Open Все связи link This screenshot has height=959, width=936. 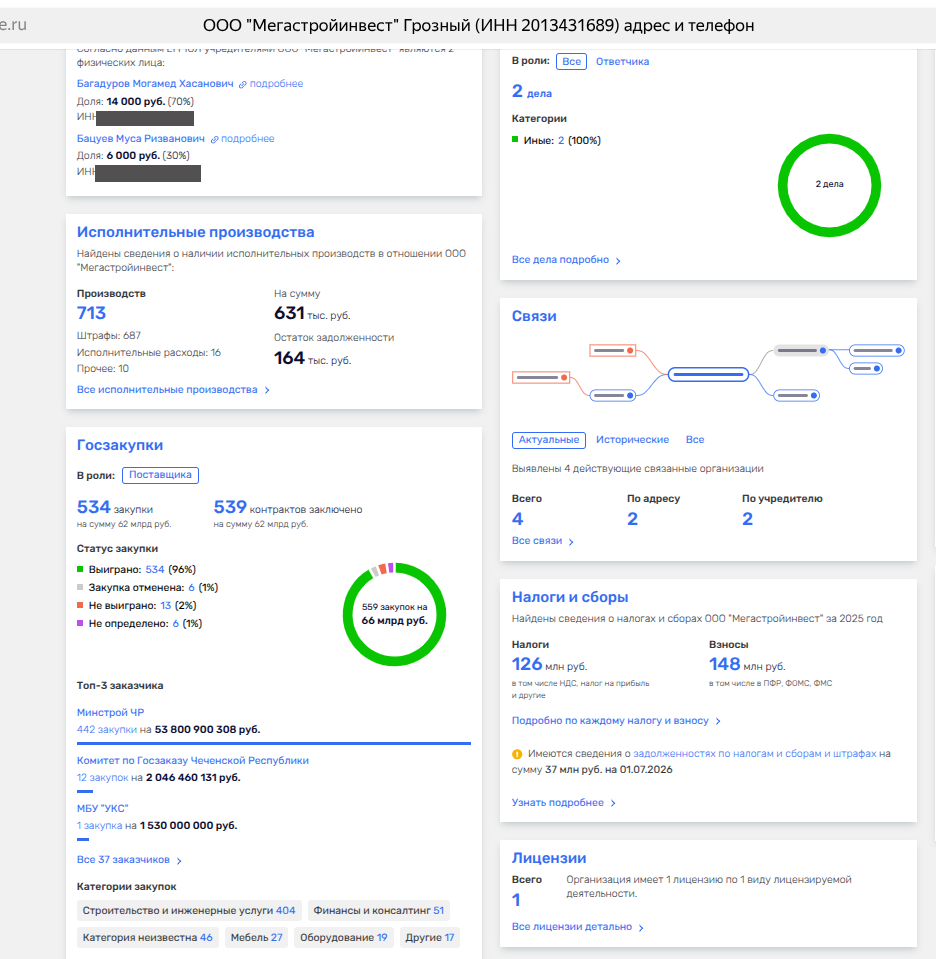click(537, 541)
